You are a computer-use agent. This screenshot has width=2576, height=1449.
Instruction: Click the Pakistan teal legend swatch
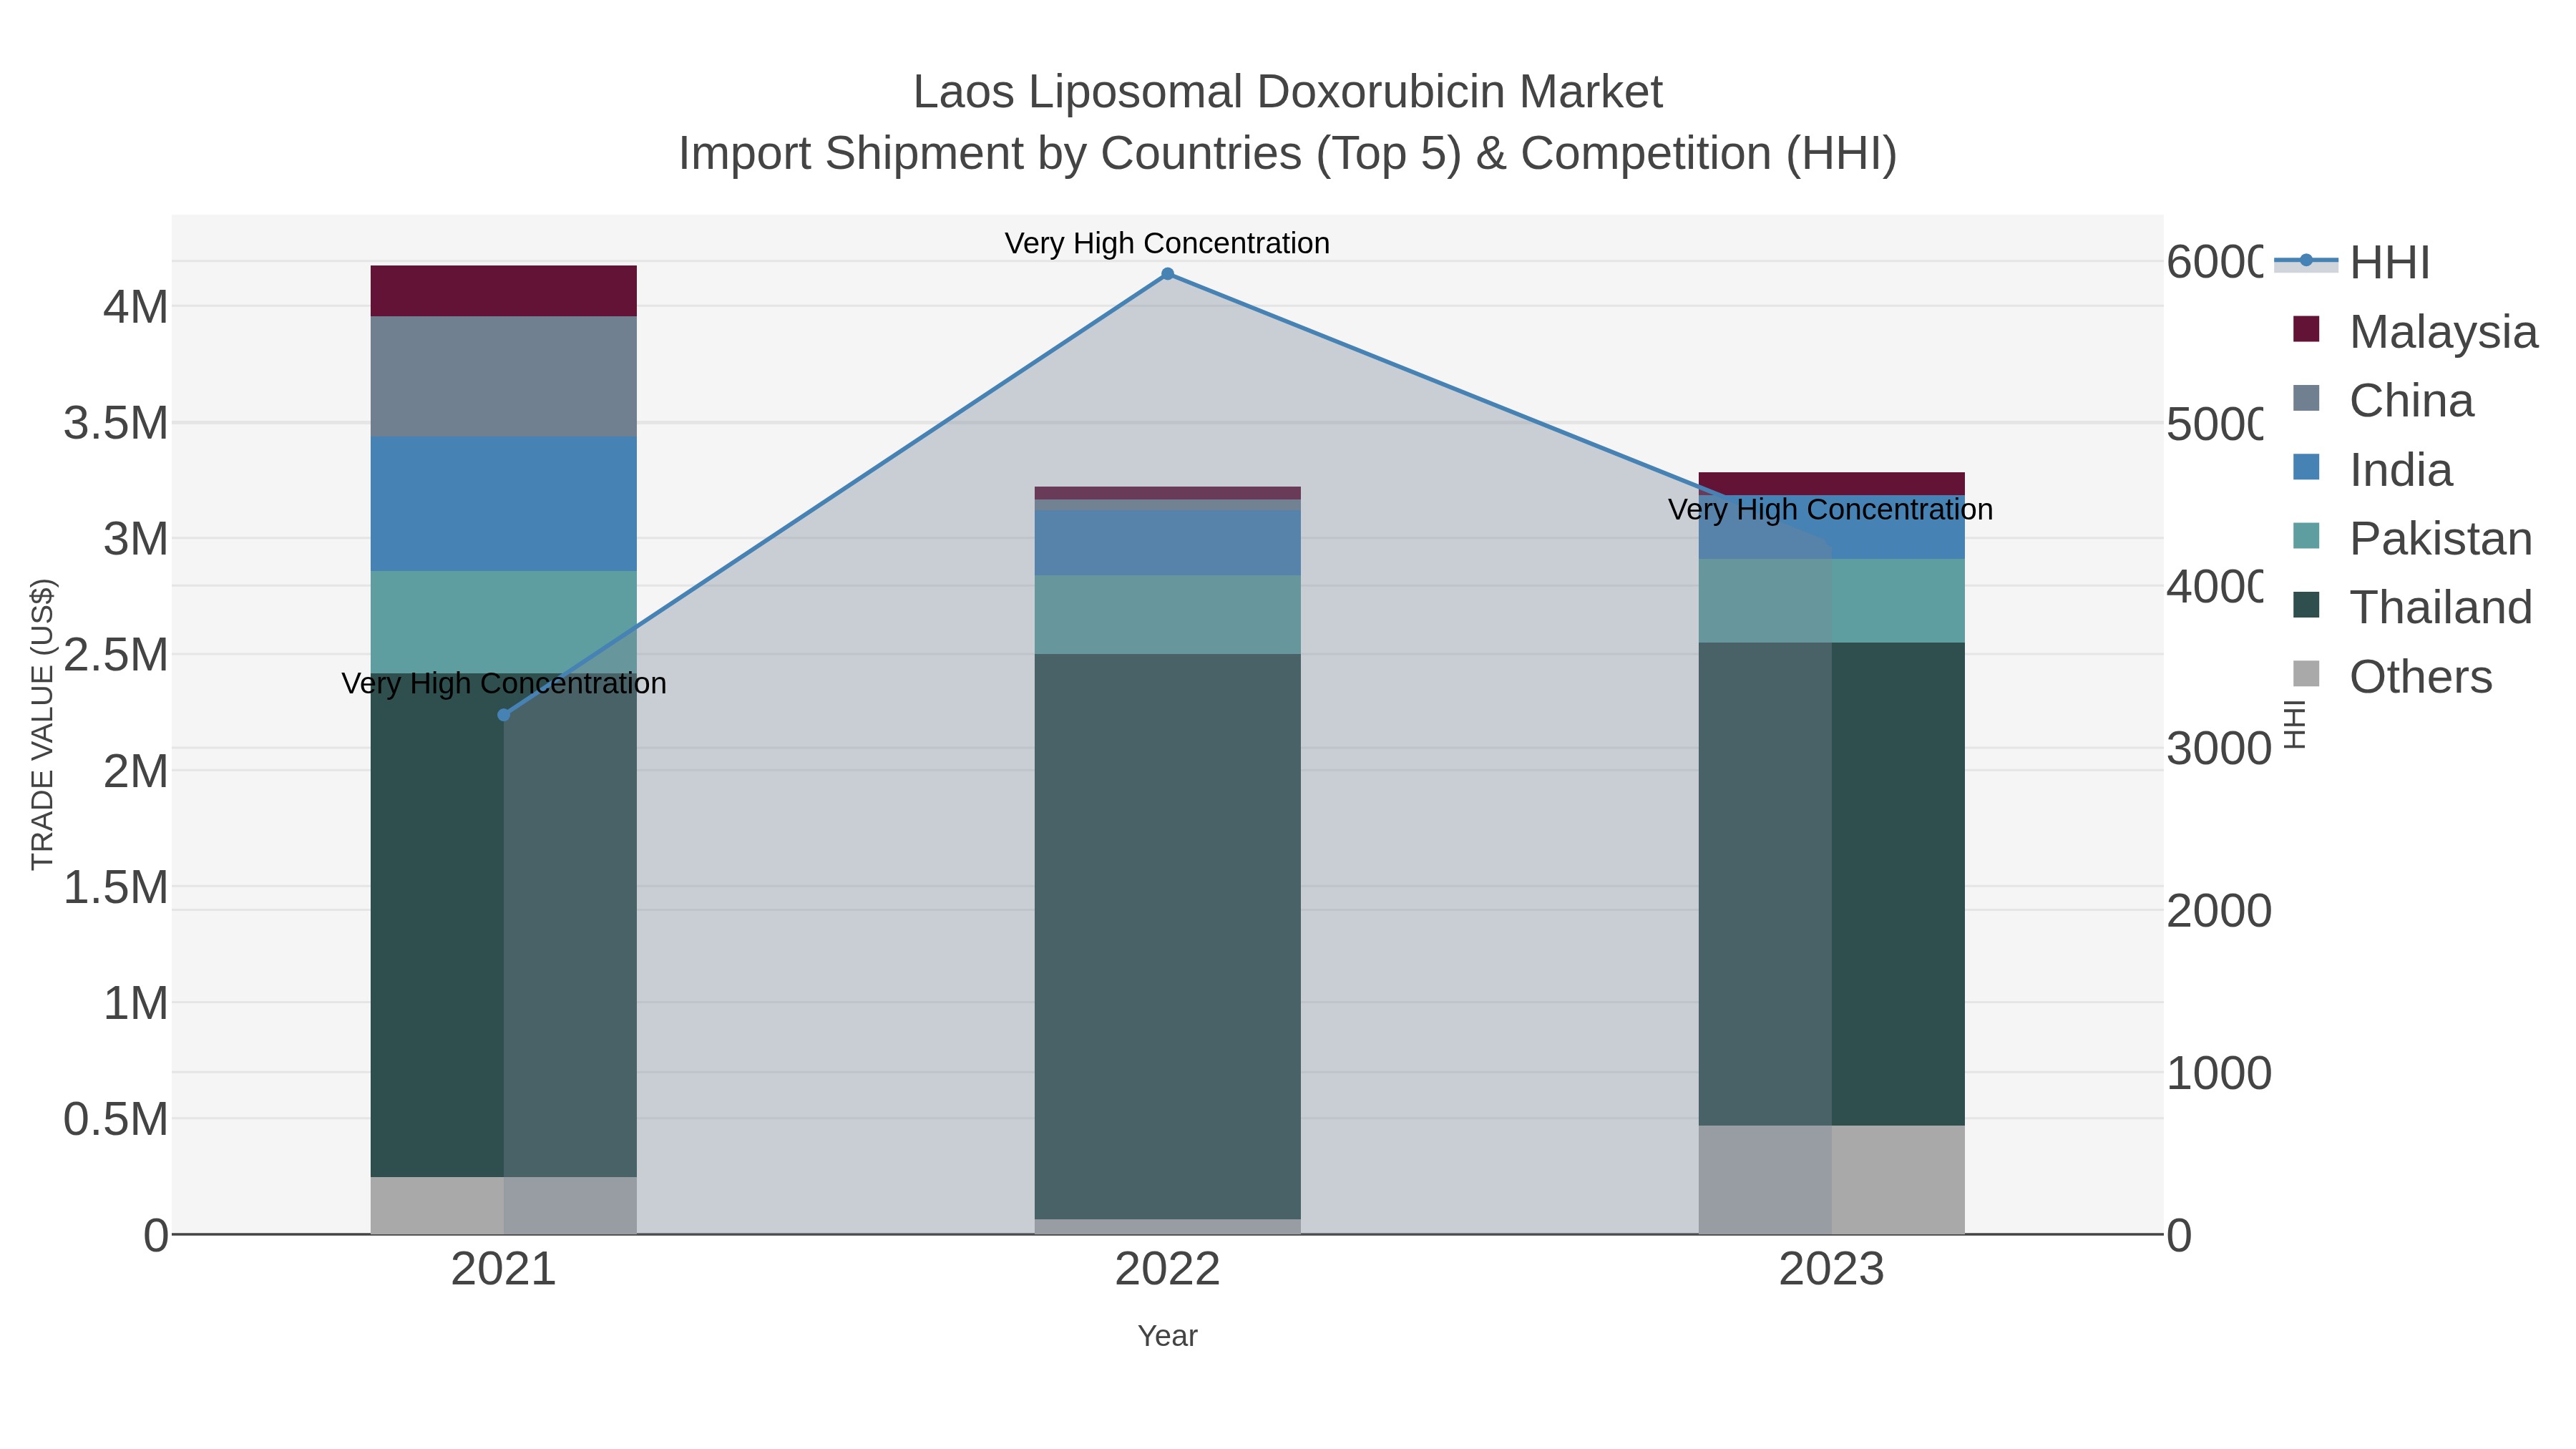[x=2306, y=536]
